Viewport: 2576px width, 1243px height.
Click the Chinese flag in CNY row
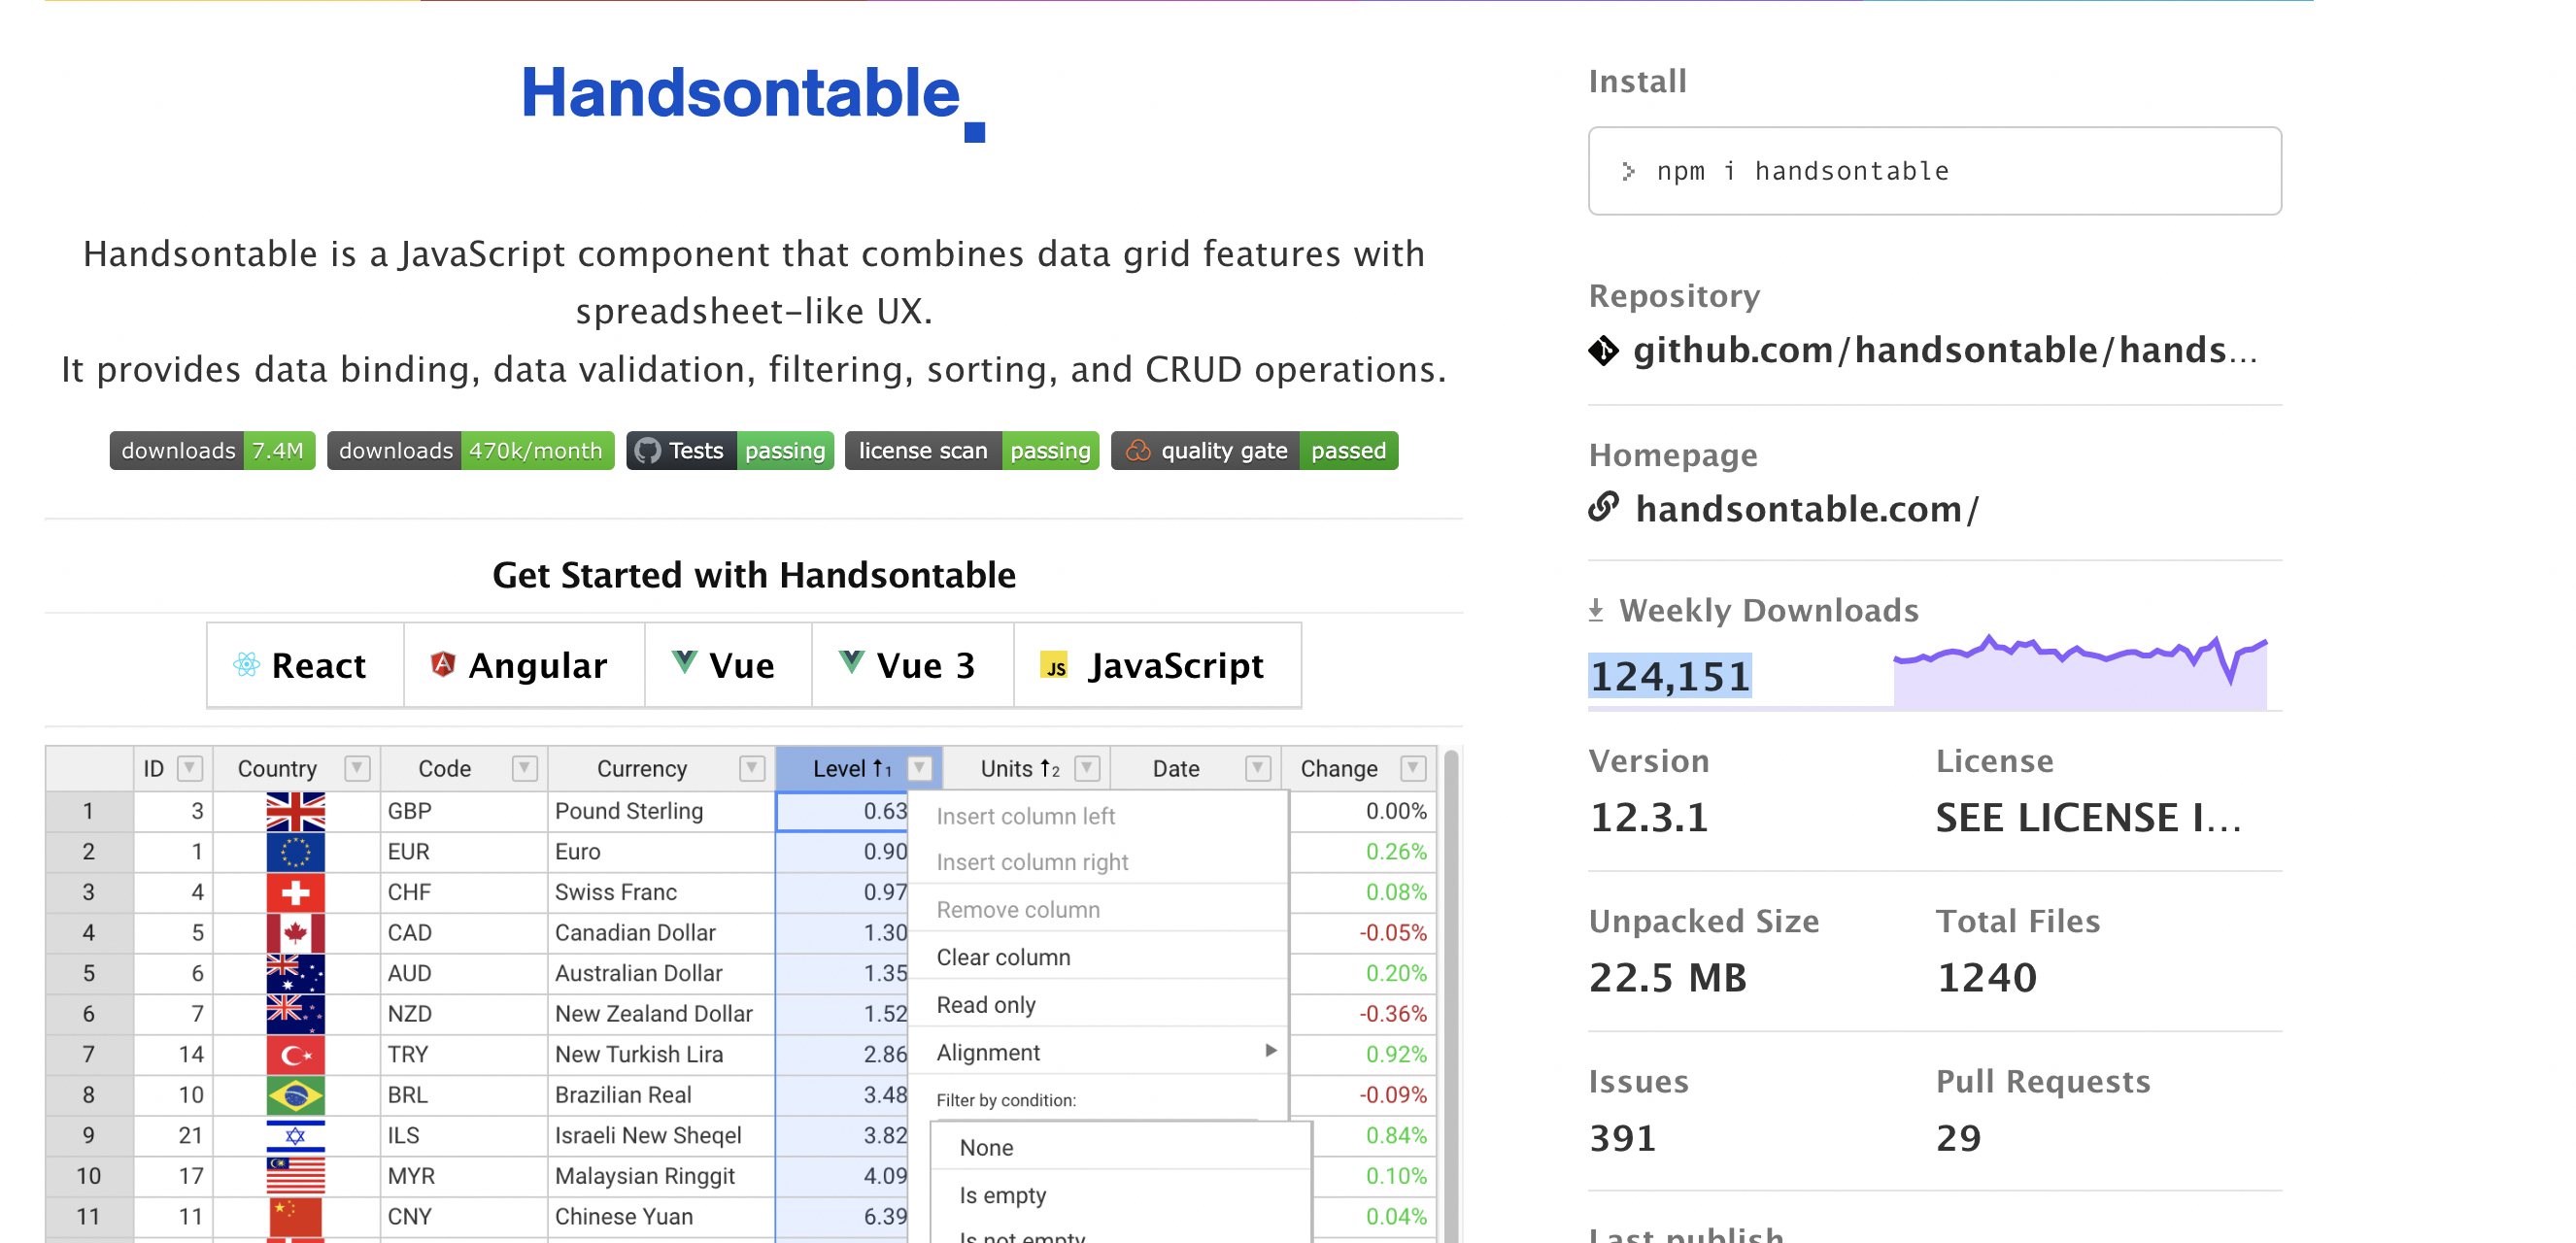[x=295, y=1216]
